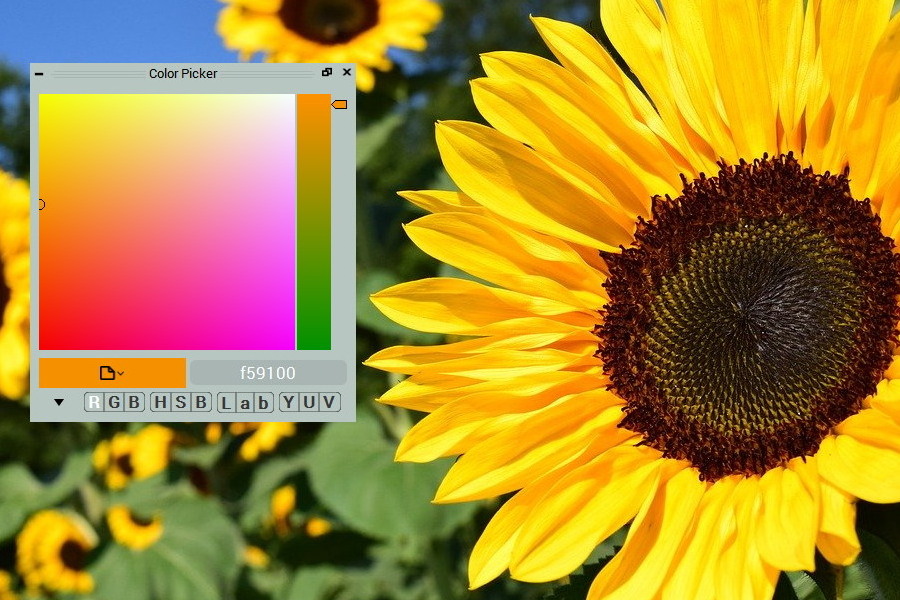Select the a channel of Lab

pyautogui.click(x=245, y=403)
